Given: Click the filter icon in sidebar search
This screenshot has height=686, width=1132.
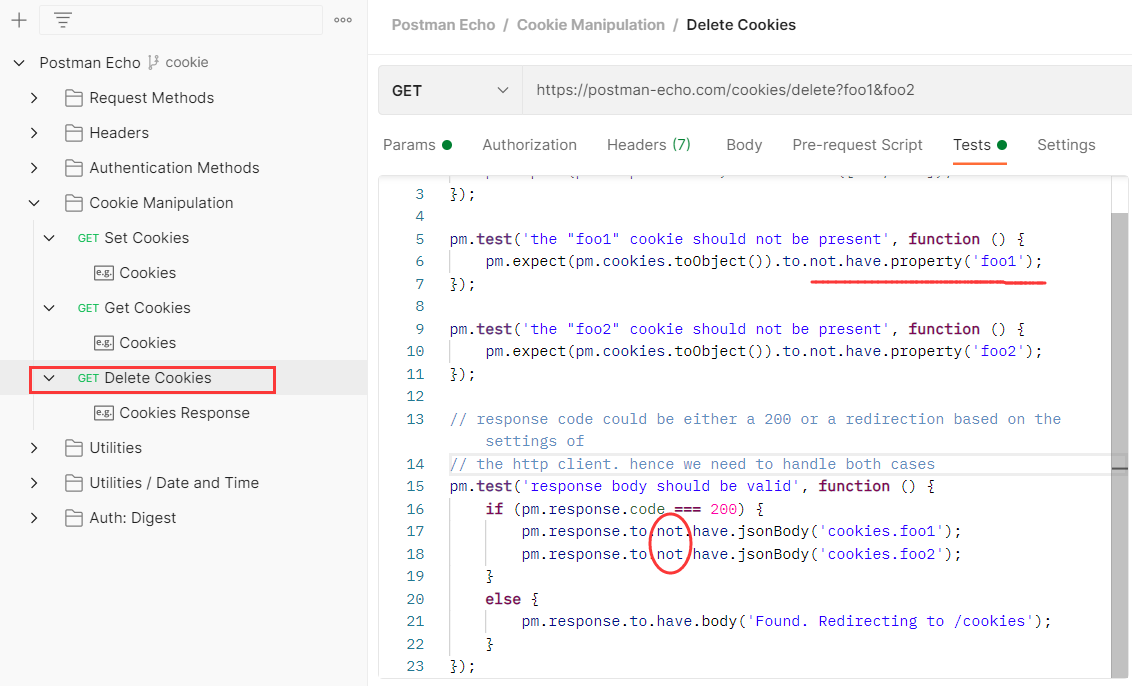Looking at the screenshot, I should pos(63,20).
